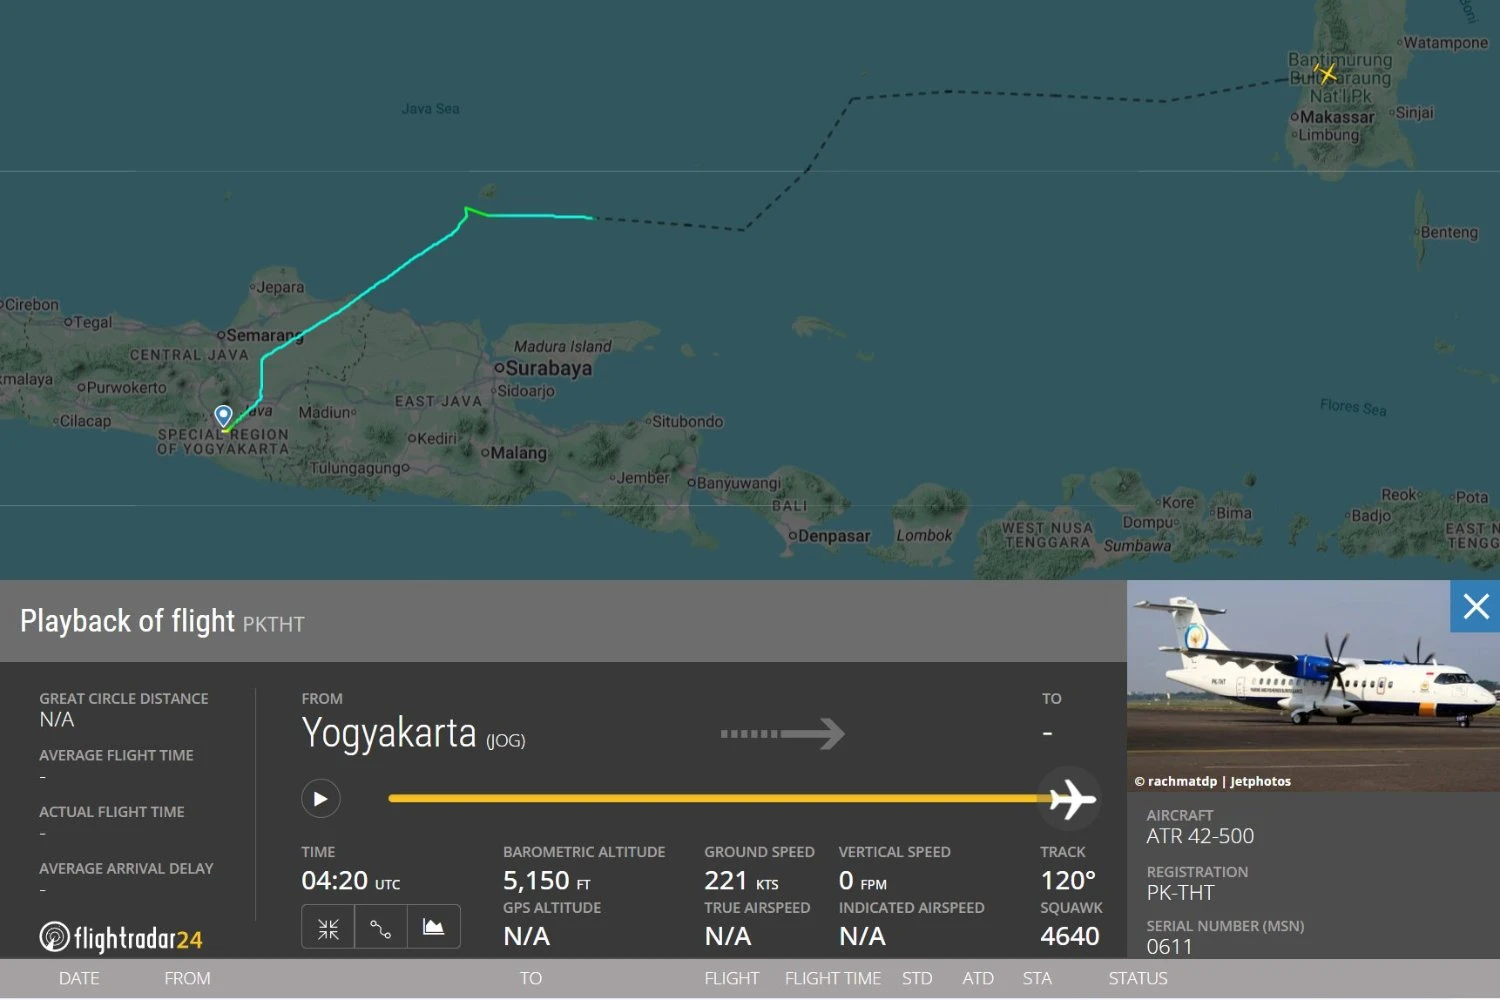This screenshot has width=1500, height=1000.
Task: Toggle the flight route path icon
Action: 381,928
